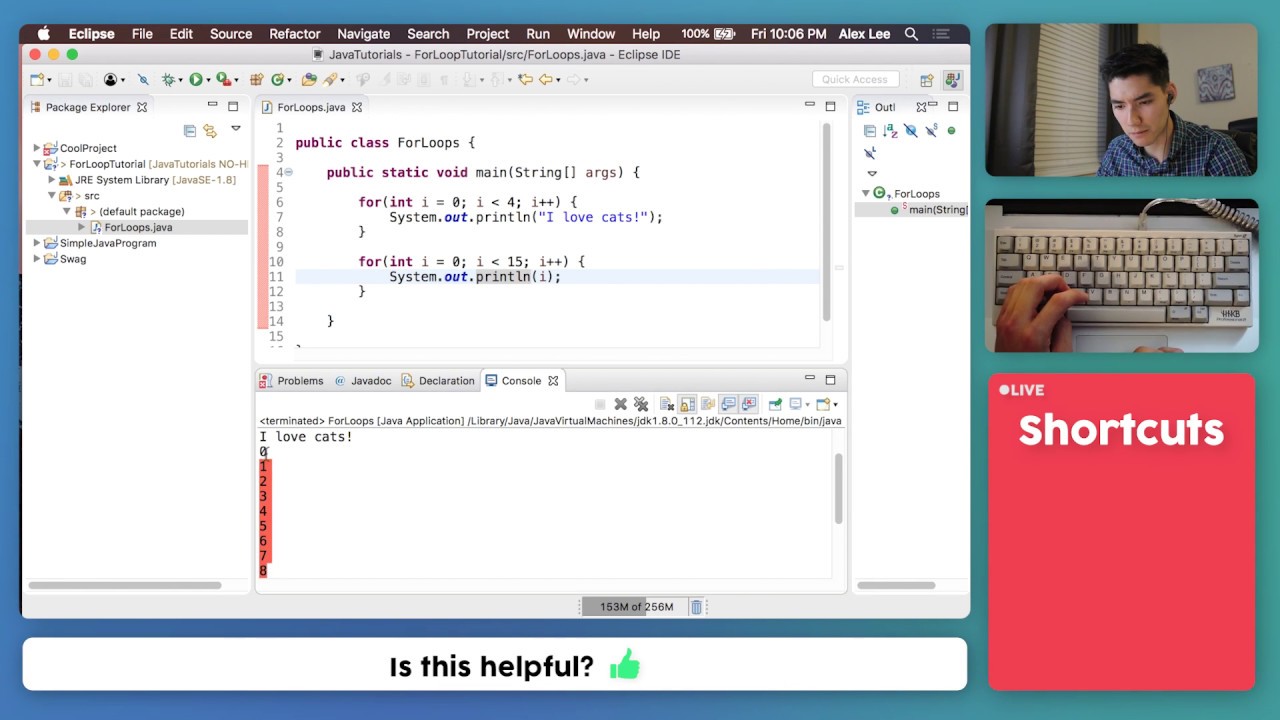Screen dimensions: 1280x720
Task: Click the green Run button in toolbar
Action: tap(196, 79)
